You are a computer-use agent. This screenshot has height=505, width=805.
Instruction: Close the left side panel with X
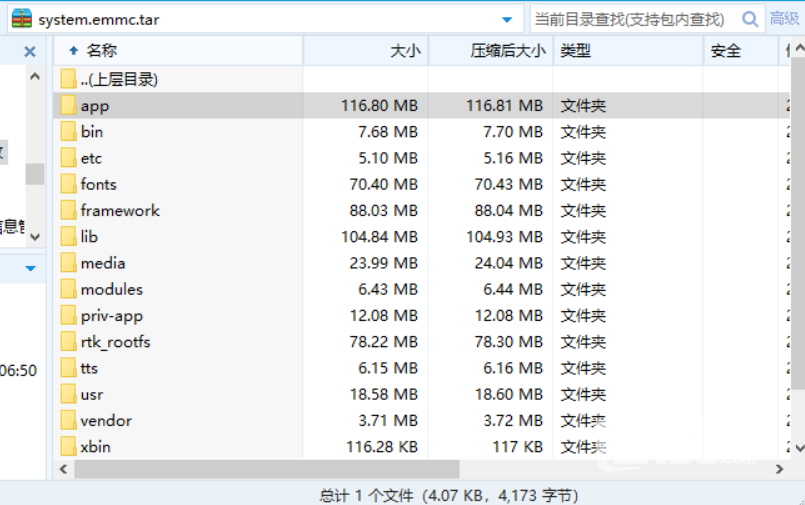click(x=30, y=51)
